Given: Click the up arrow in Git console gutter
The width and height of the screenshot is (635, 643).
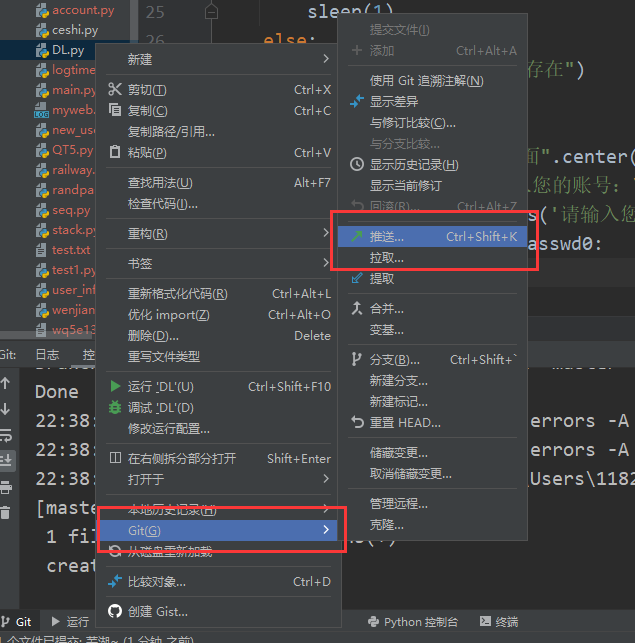Looking at the screenshot, I should coord(5,383).
